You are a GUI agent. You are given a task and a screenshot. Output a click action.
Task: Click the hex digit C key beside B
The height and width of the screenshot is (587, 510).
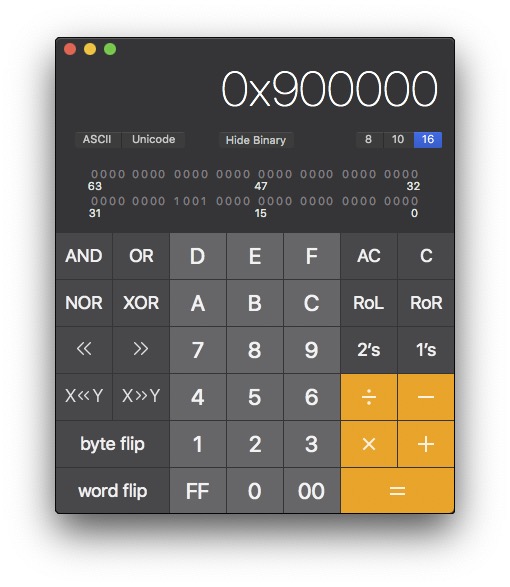(x=312, y=303)
